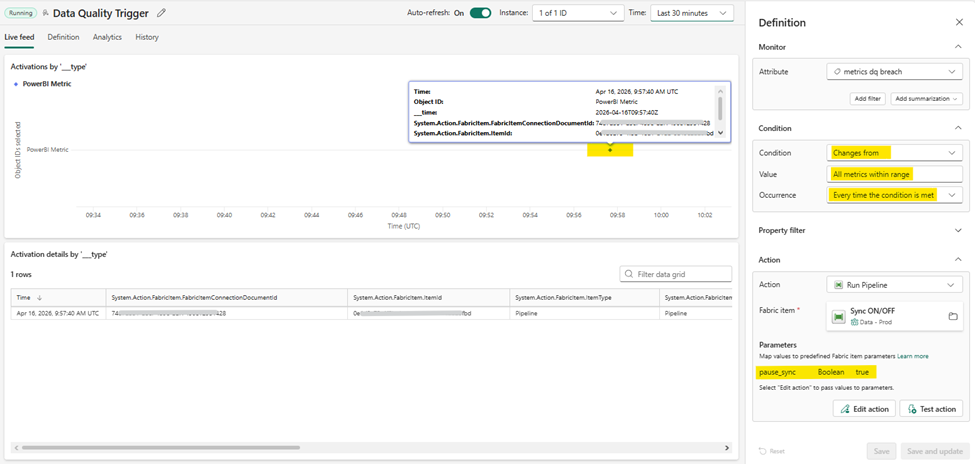The image size is (975, 464).
Task: Click the activation data point on chart
Action: [x=610, y=150]
